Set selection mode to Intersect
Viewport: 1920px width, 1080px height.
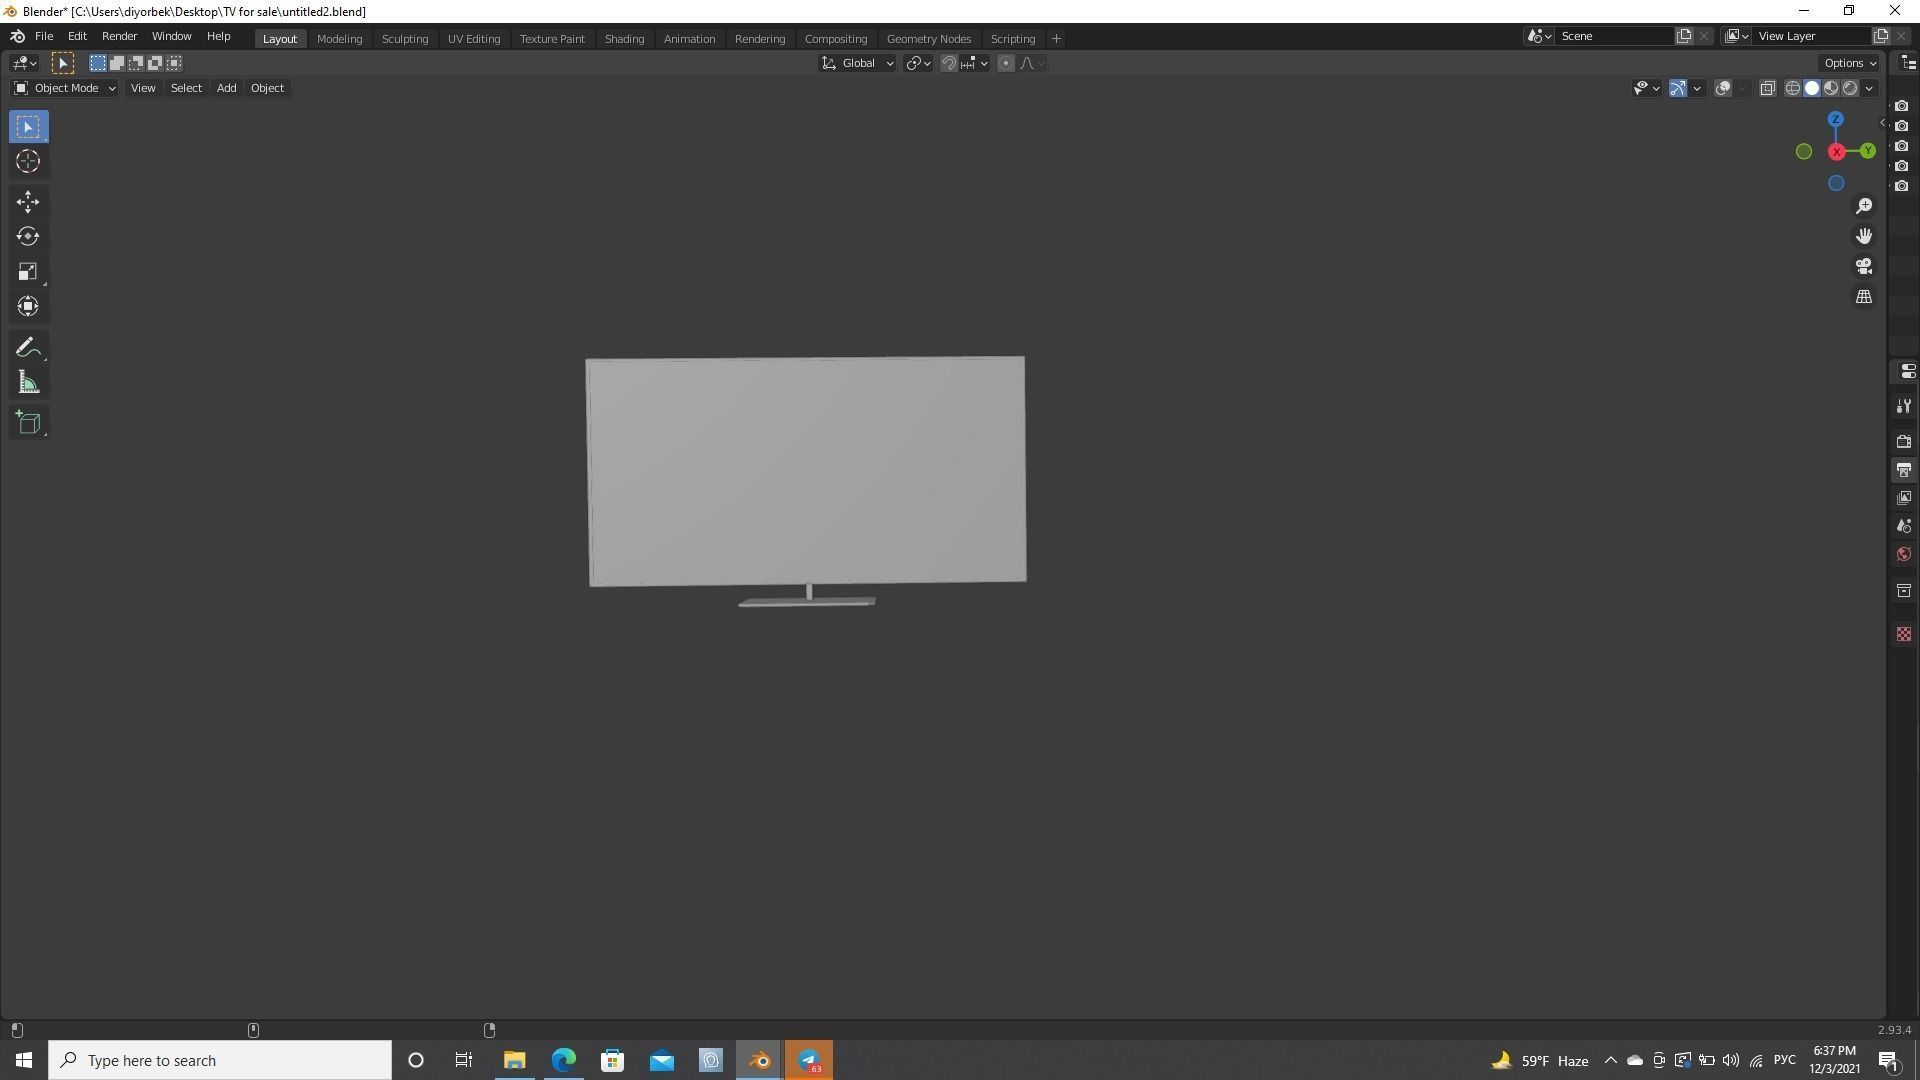[x=173, y=63]
